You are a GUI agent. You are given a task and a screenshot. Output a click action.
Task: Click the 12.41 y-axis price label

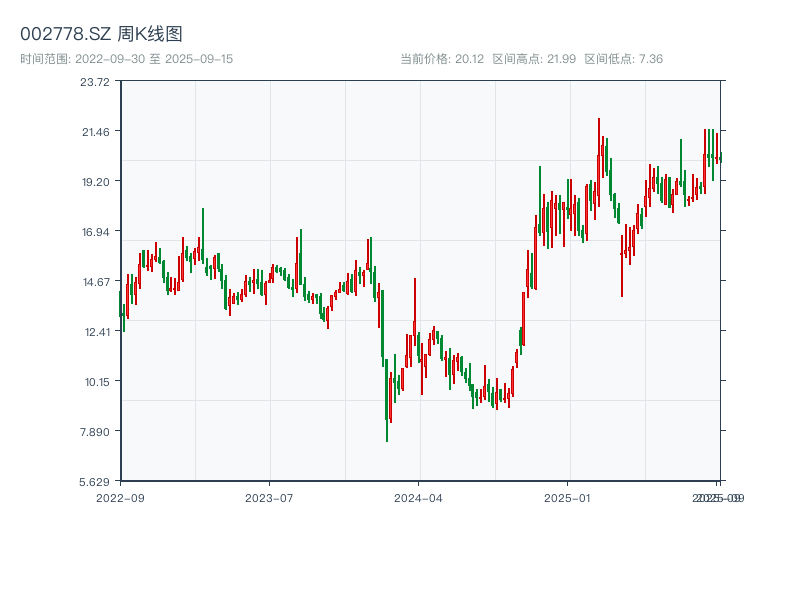96,332
